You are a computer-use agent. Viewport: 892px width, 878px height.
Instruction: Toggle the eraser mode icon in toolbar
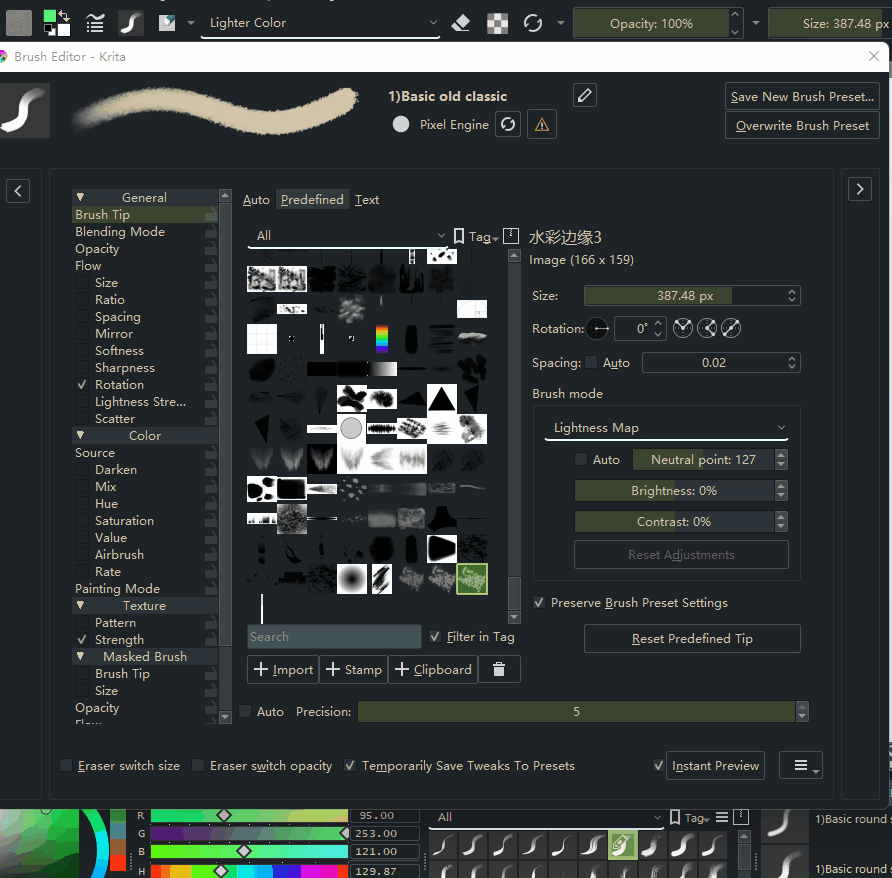[x=461, y=23]
